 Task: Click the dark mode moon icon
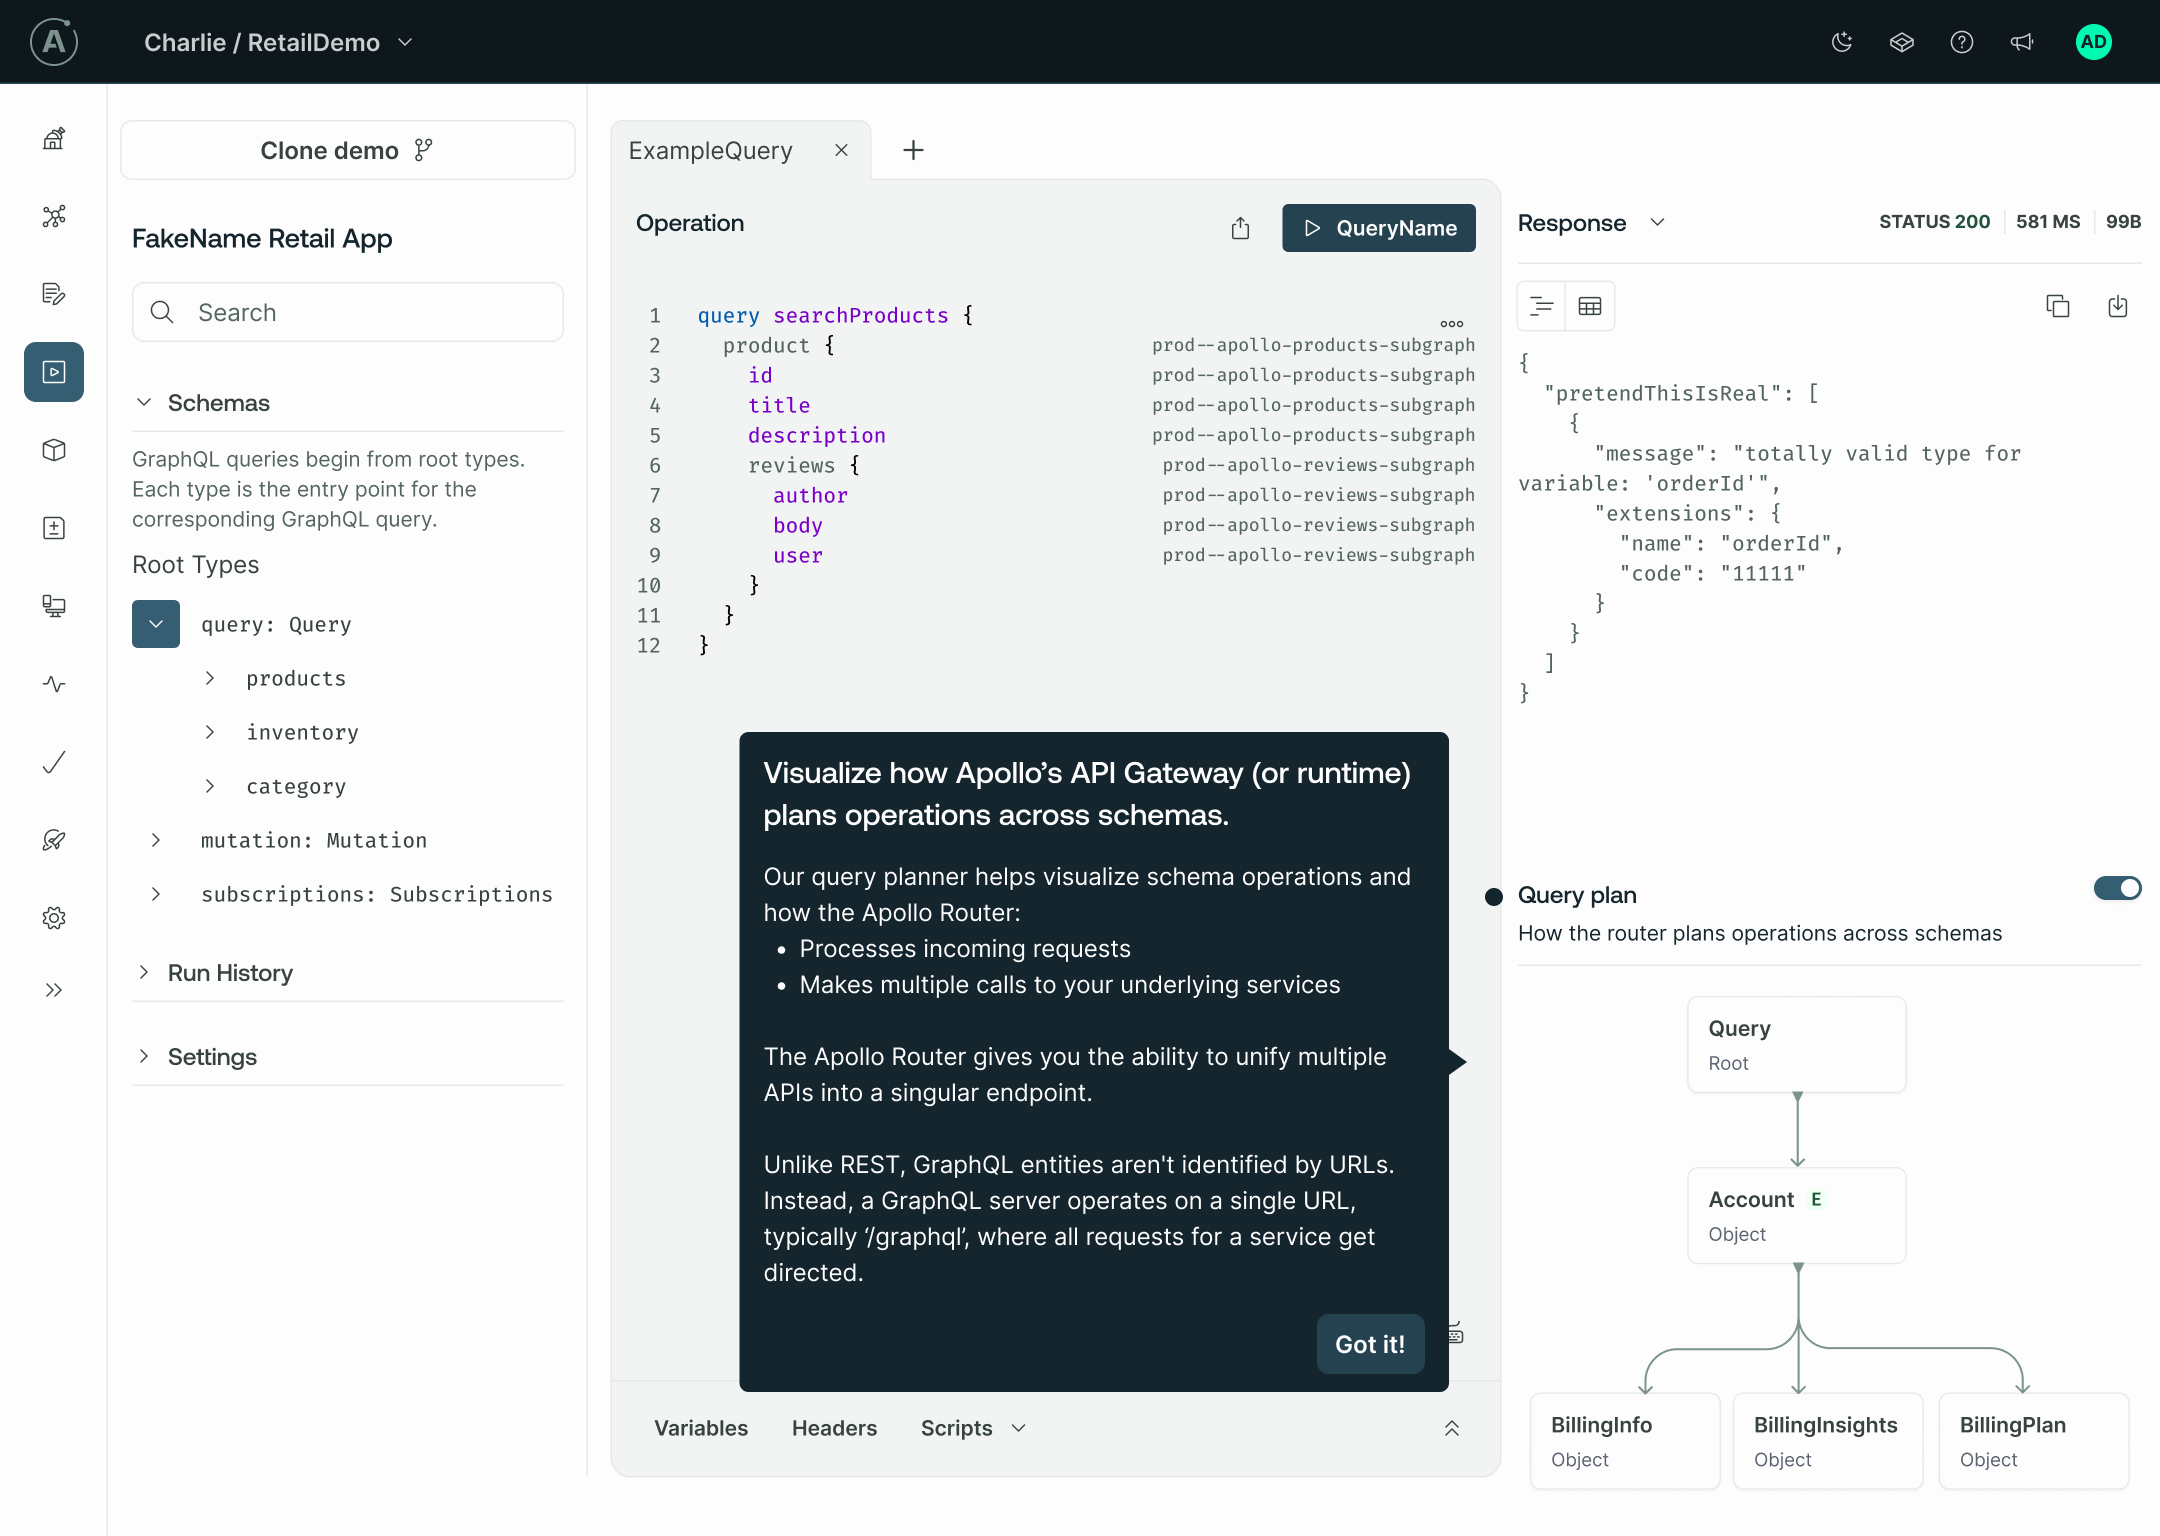click(x=1841, y=42)
